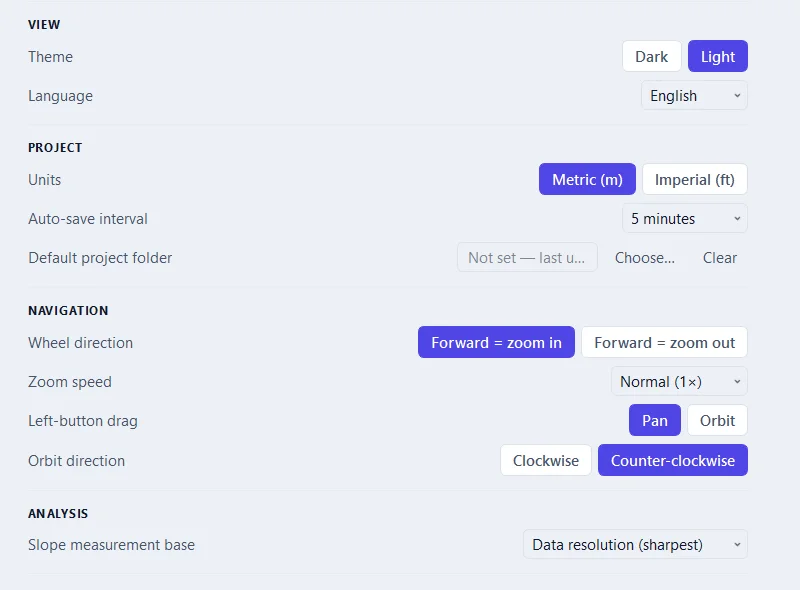Click the 'PROJECT' section heading

coord(55,148)
